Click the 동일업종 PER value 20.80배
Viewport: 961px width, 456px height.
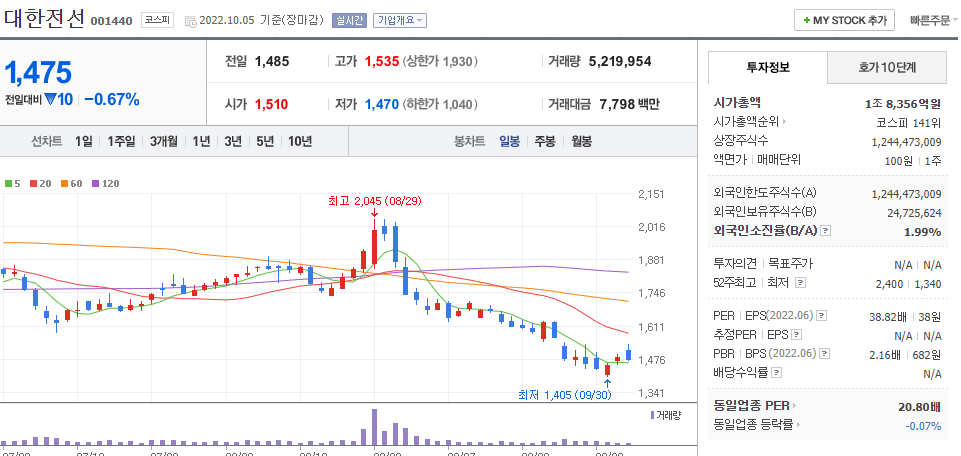921,406
